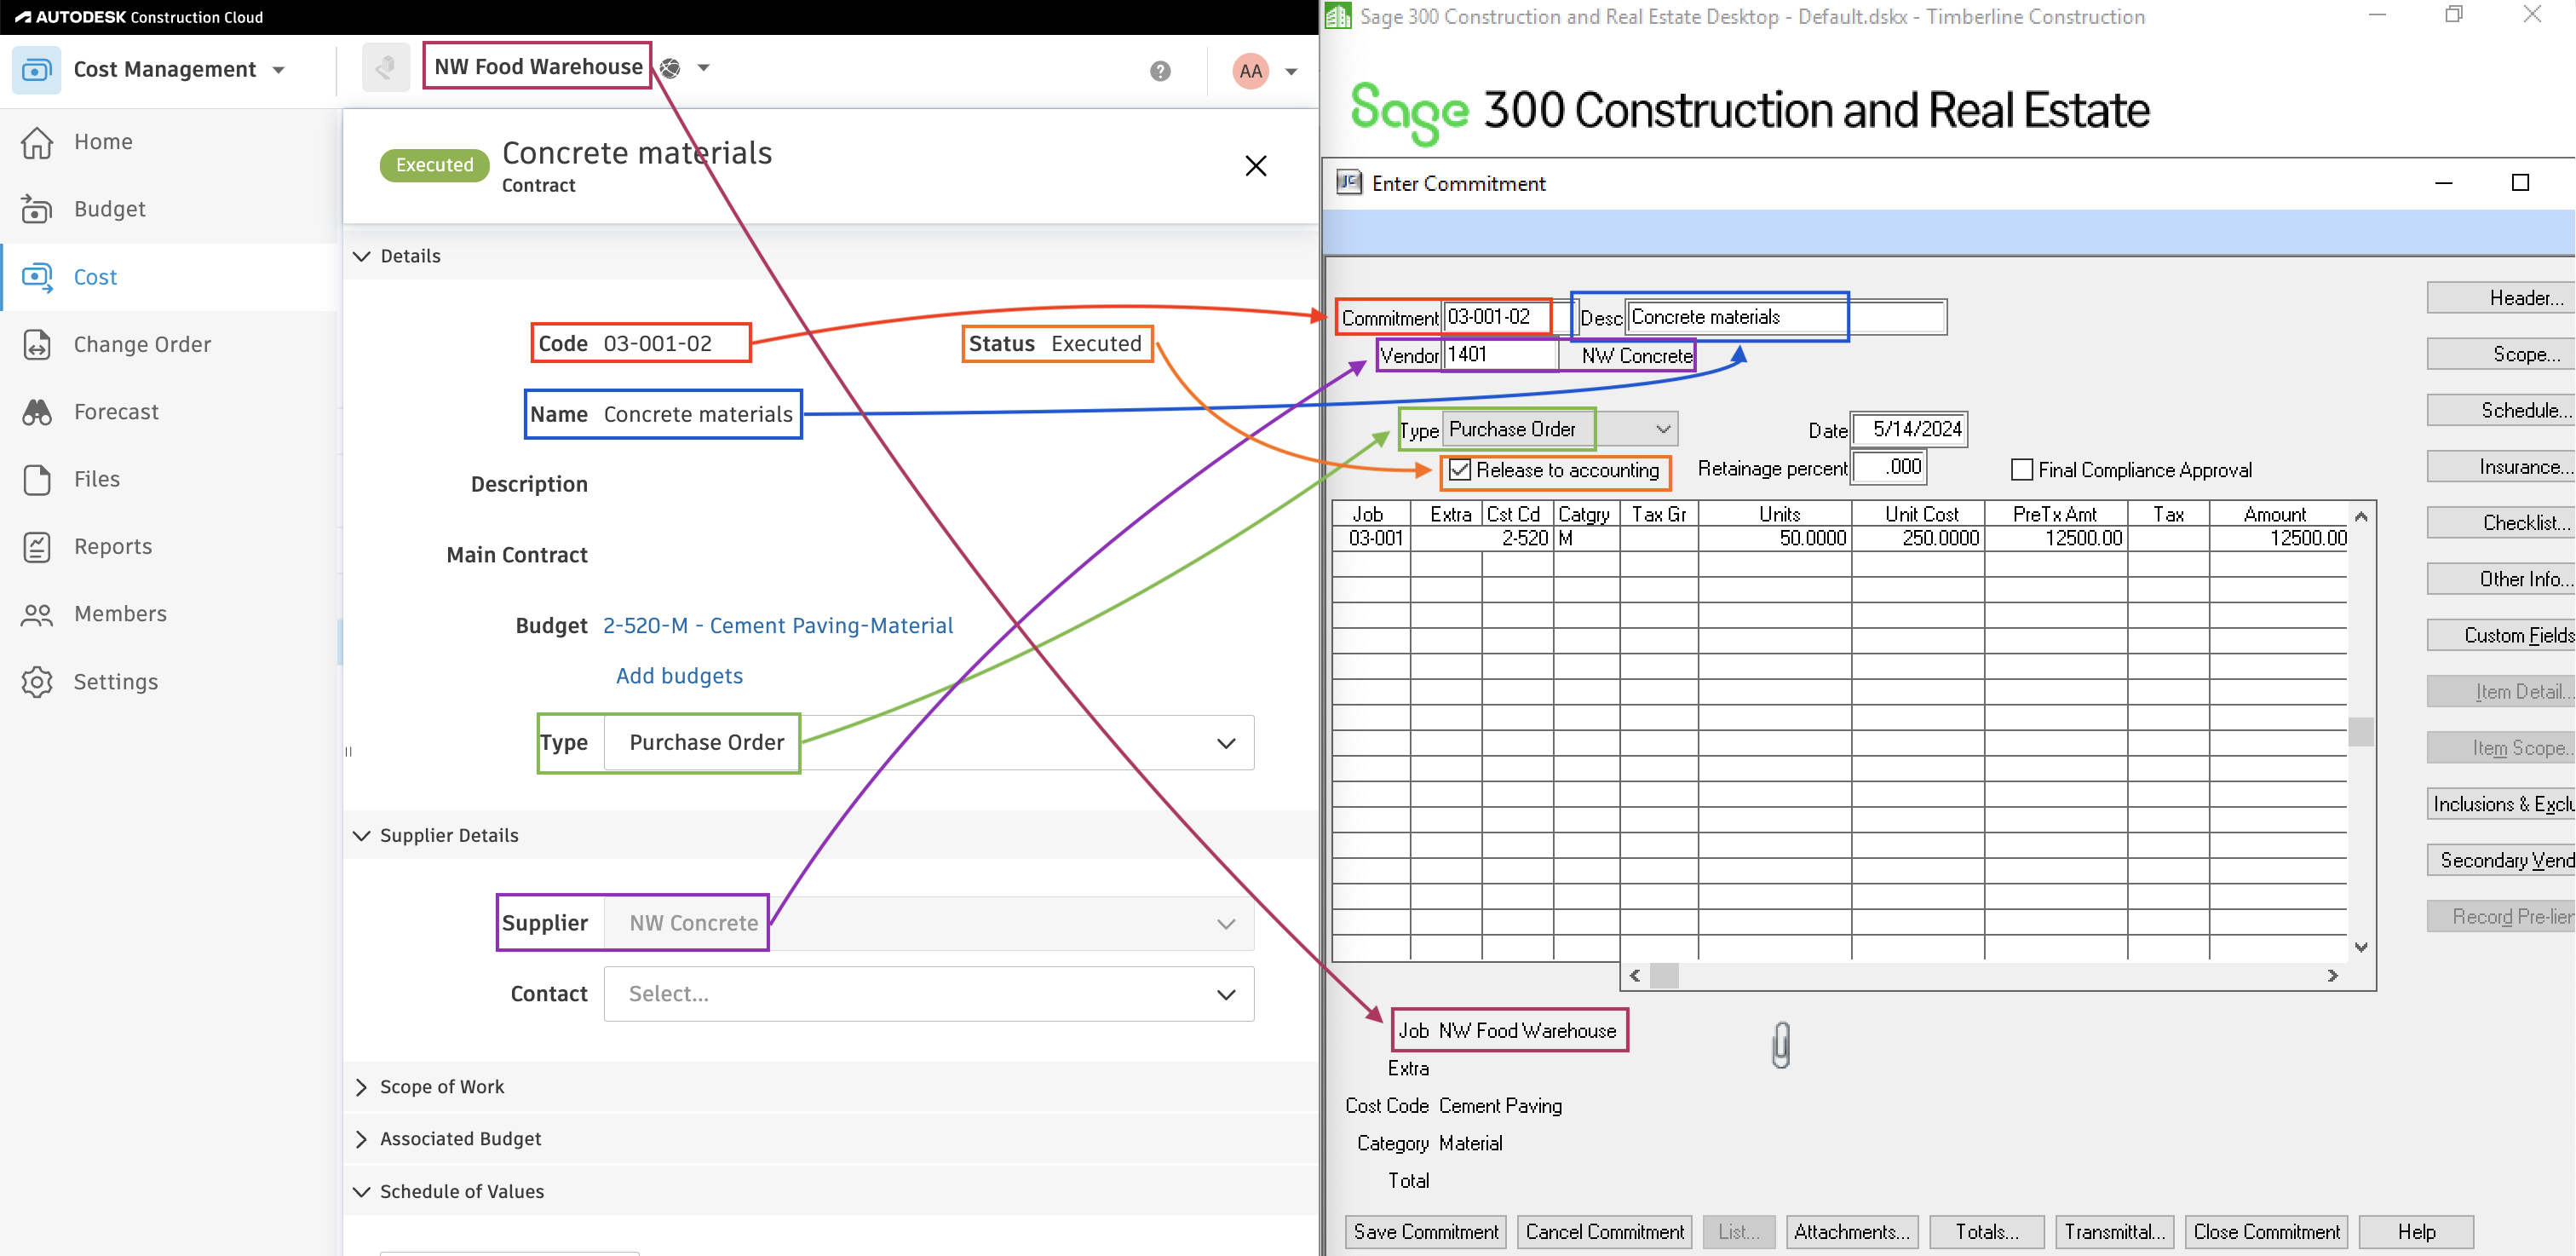
Task: Click Save Commitment button
Action: tap(1426, 1232)
